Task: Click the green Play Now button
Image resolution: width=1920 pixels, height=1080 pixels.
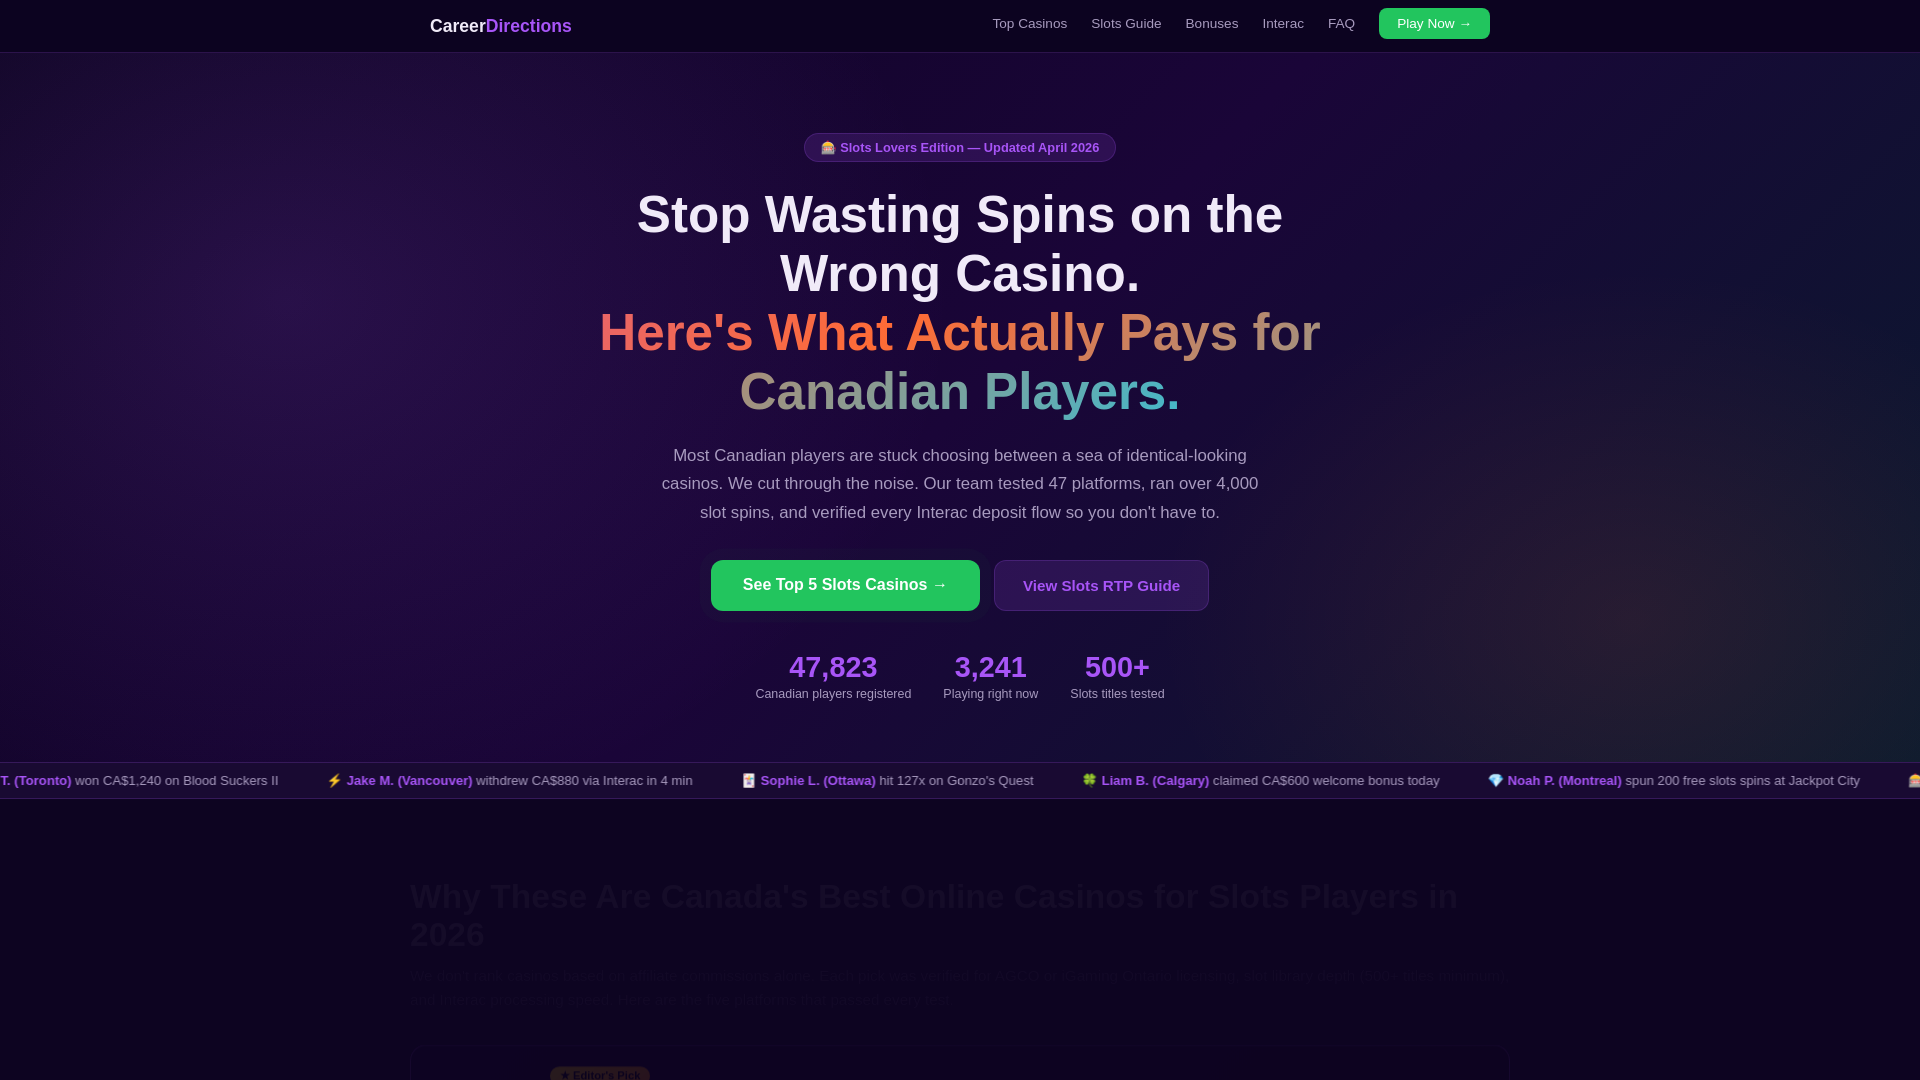Action: tap(1434, 24)
